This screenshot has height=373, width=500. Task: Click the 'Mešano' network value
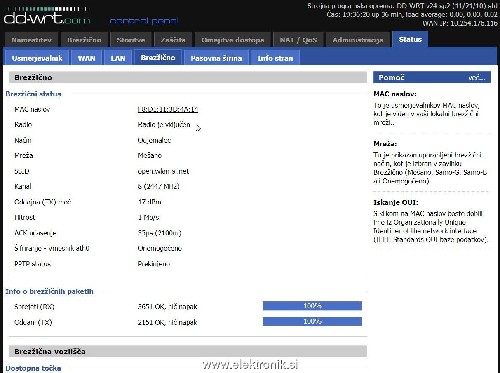pyautogui.click(x=149, y=155)
